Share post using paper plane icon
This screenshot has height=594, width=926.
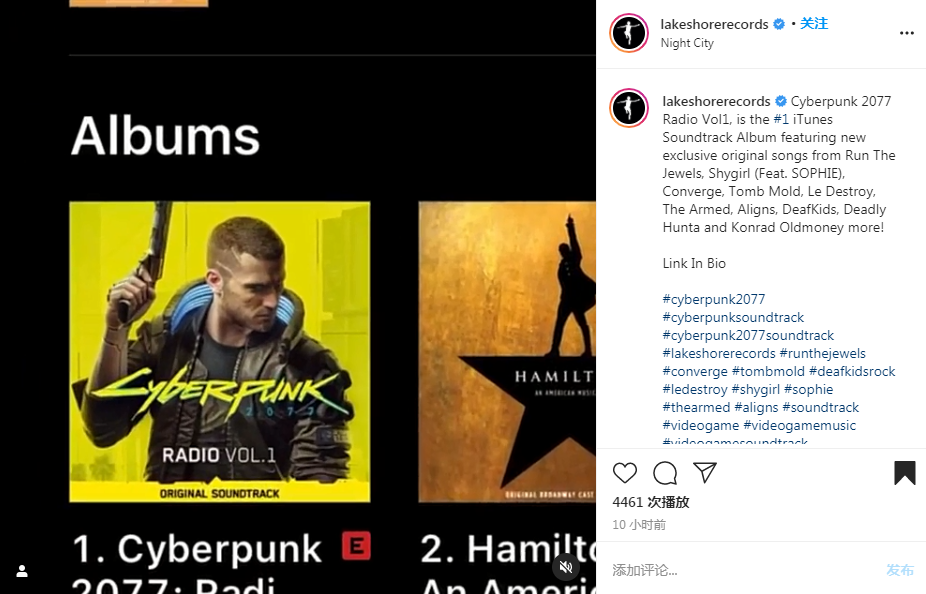705,472
